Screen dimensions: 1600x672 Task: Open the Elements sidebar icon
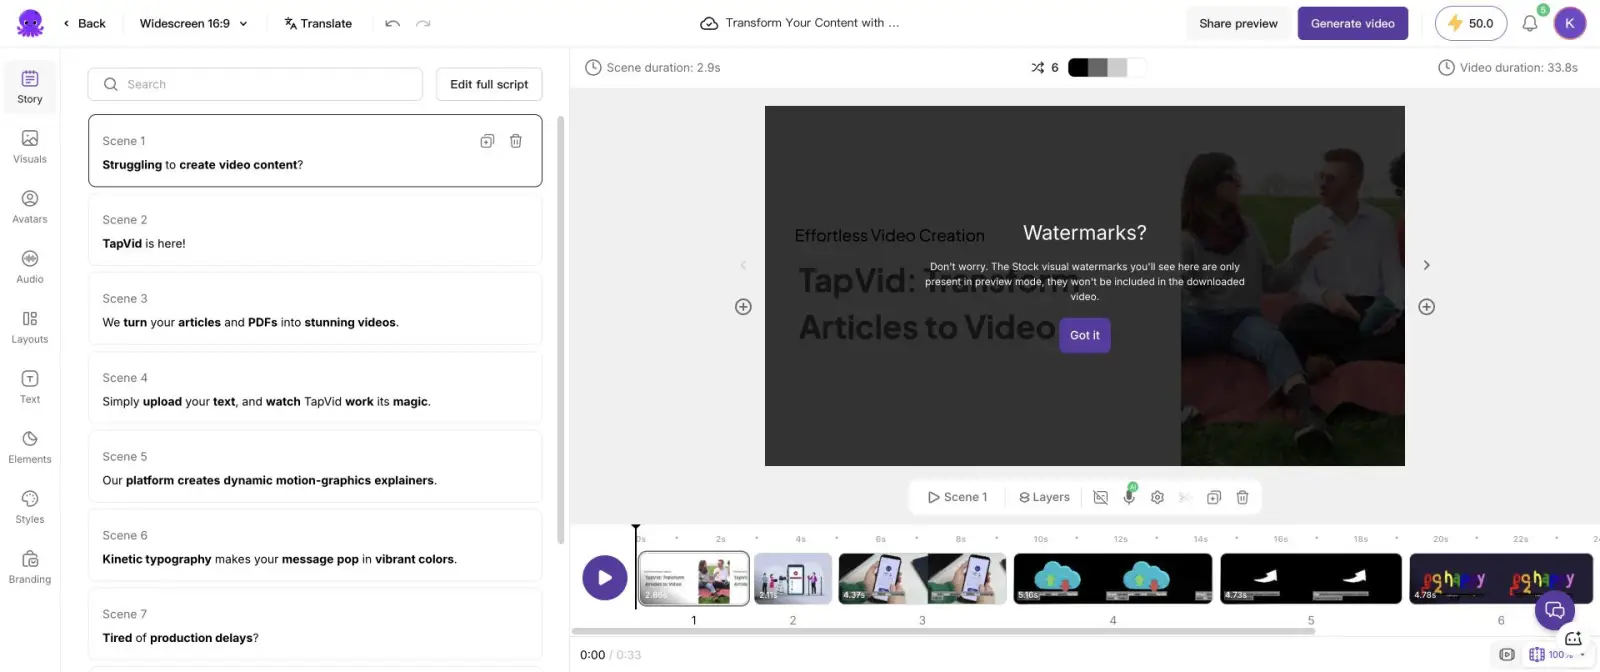tap(30, 447)
